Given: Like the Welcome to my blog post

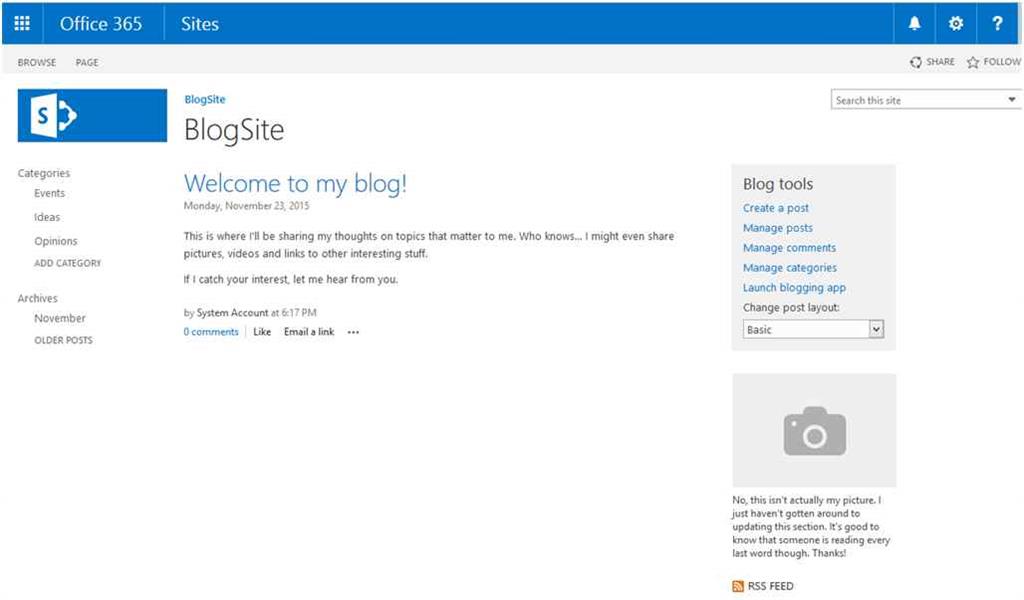Looking at the screenshot, I should coord(262,331).
